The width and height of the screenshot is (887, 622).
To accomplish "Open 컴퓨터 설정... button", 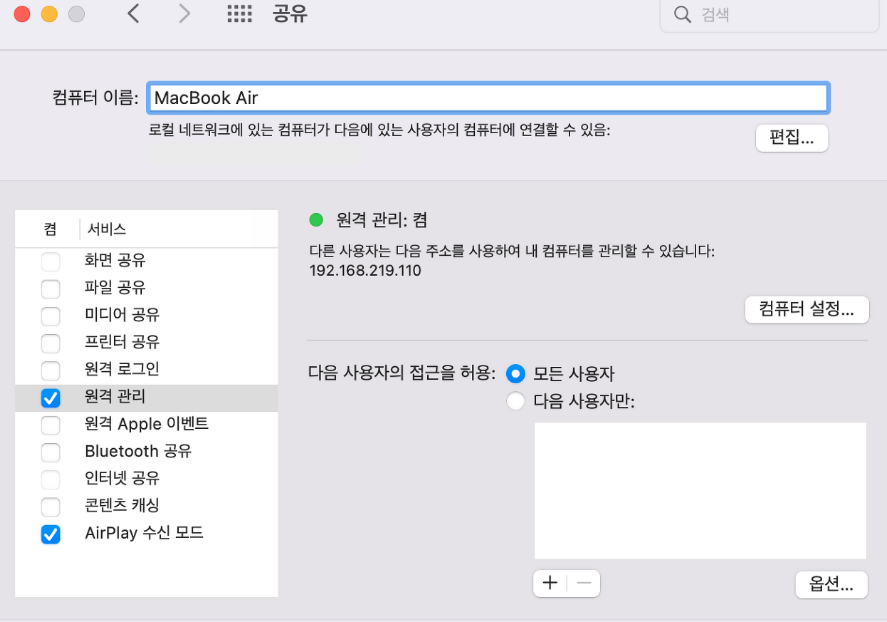I will coord(806,309).
